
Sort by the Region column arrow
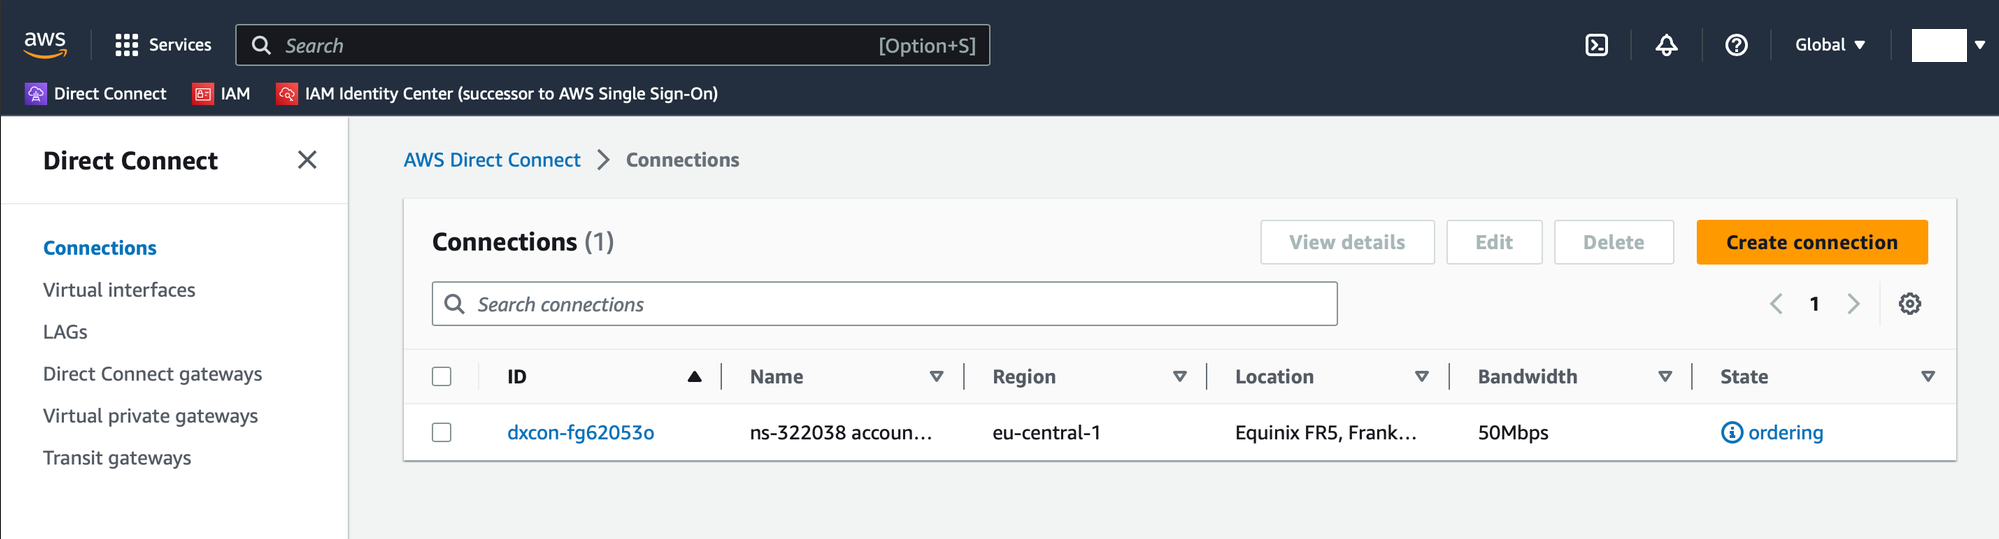(1180, 377)
